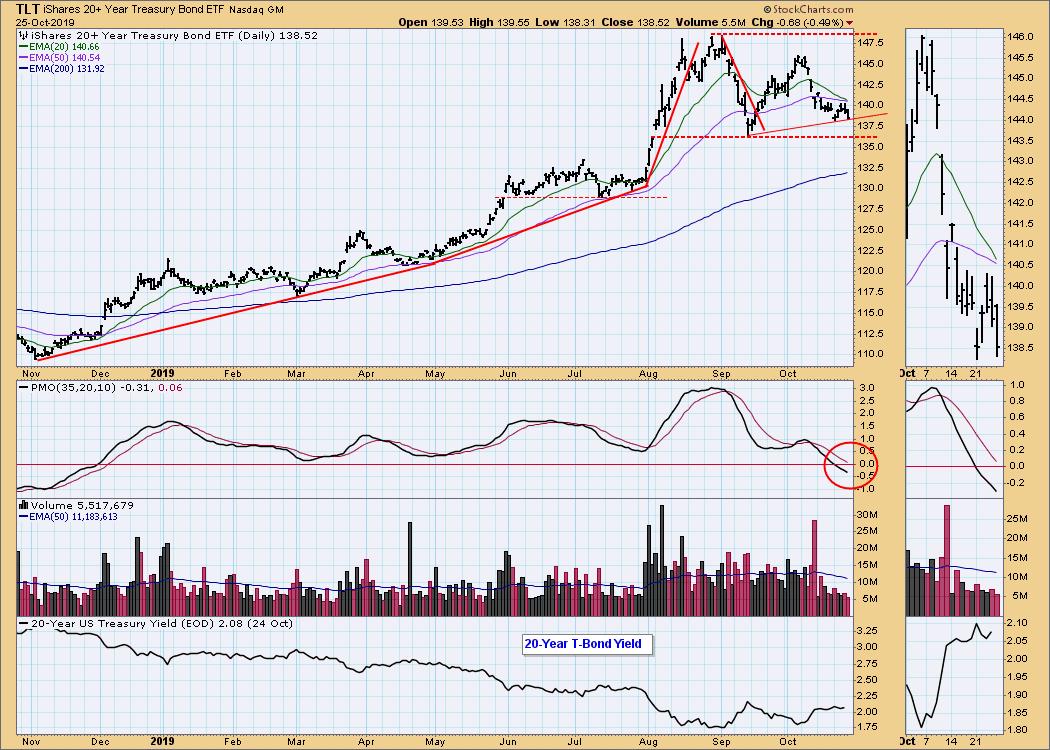Click the Close 138.52 value

click(x=635, y=22)
